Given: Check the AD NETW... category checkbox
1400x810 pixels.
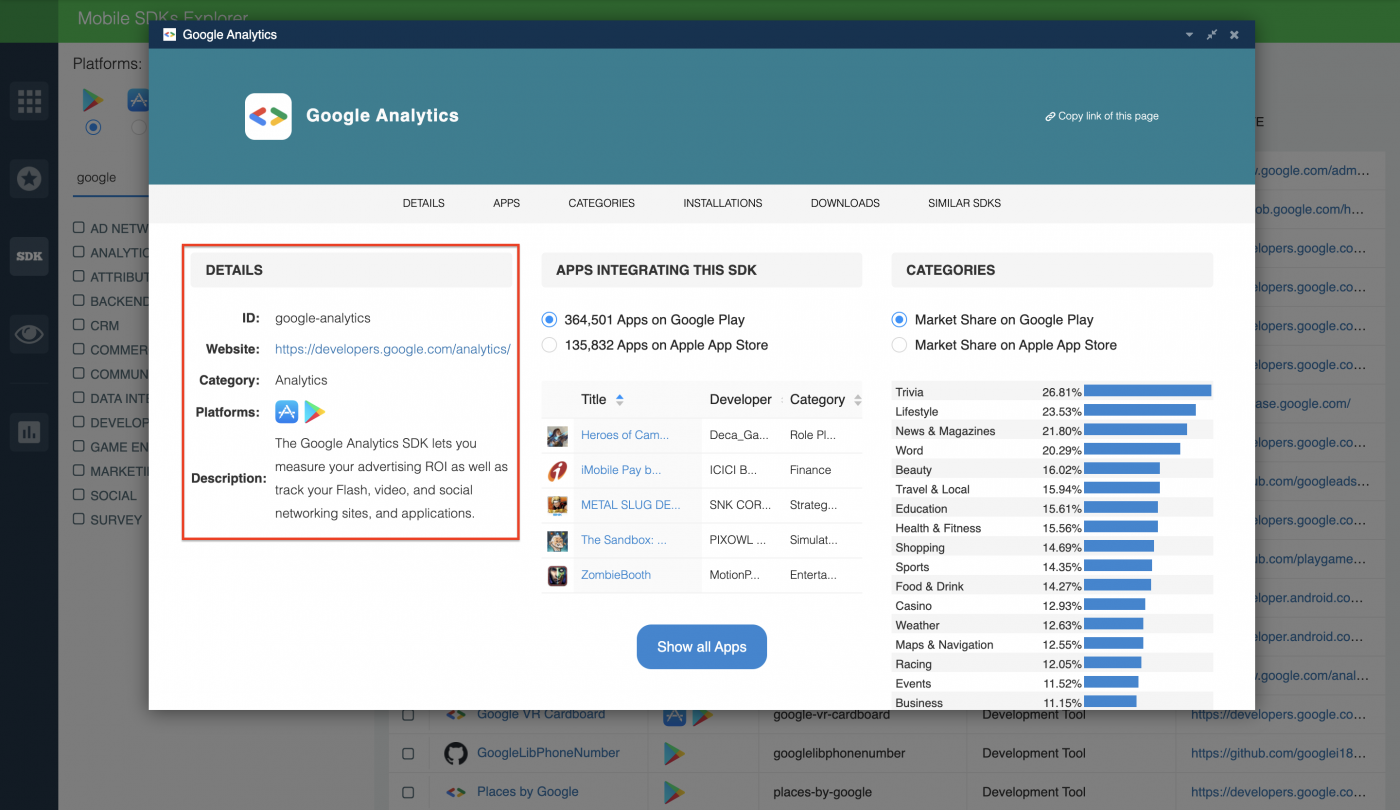Looking at the screenshot, I should pos(79,227).
